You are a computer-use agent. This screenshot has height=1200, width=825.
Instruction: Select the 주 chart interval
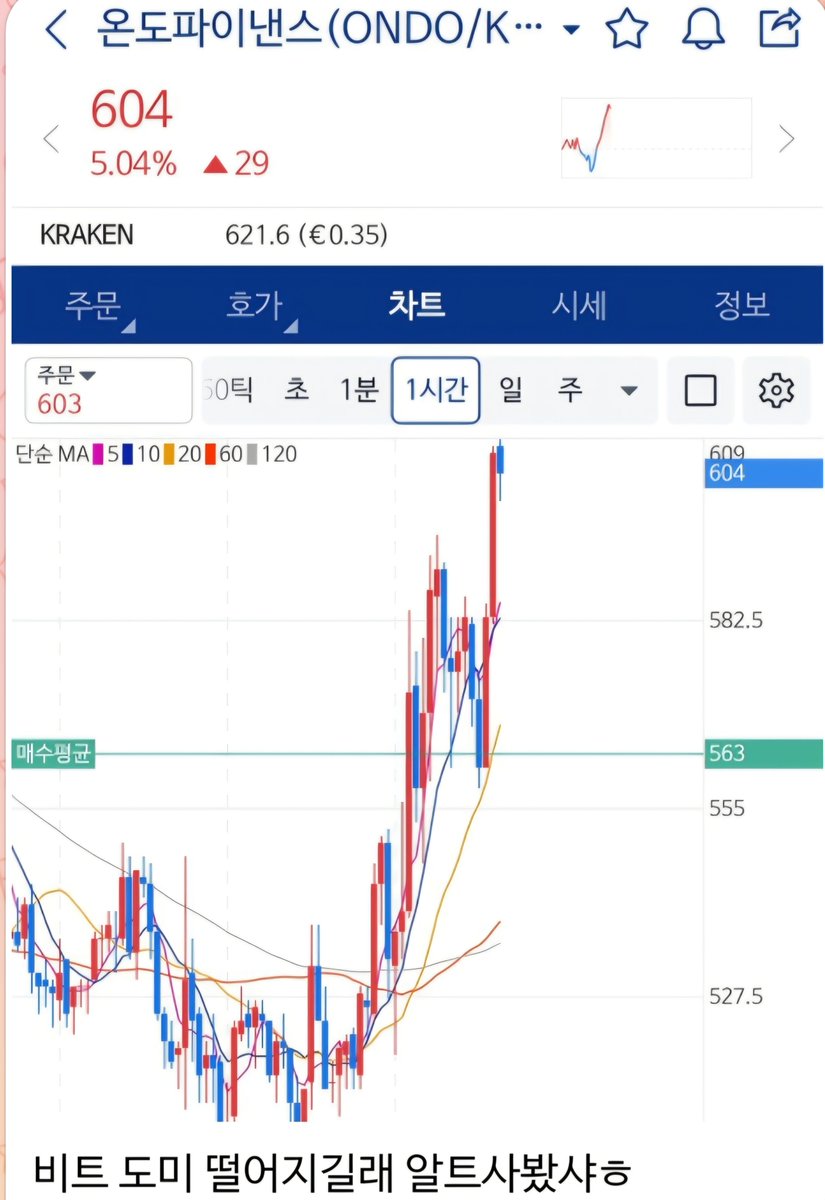(570, 390)
